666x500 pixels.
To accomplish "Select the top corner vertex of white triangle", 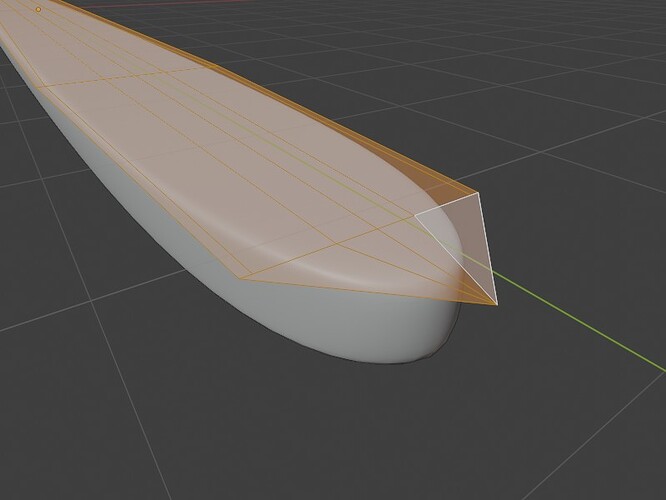I will click(x=479, y=193).
